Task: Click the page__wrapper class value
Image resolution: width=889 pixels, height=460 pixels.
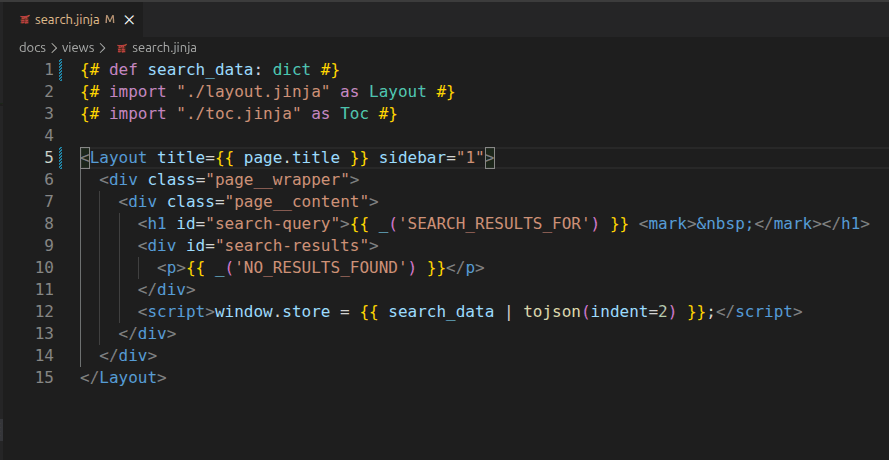Action: point(277,180)
